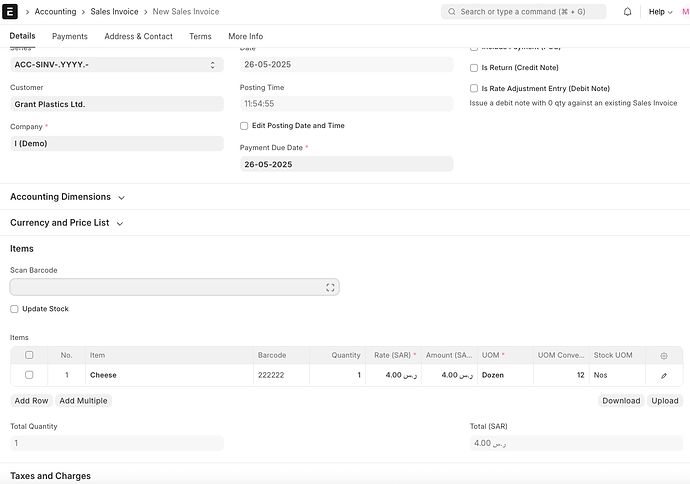Click the Dozen UOM cell
The width and height of the screenshot is (690, 484).
(x=505, y=375)
